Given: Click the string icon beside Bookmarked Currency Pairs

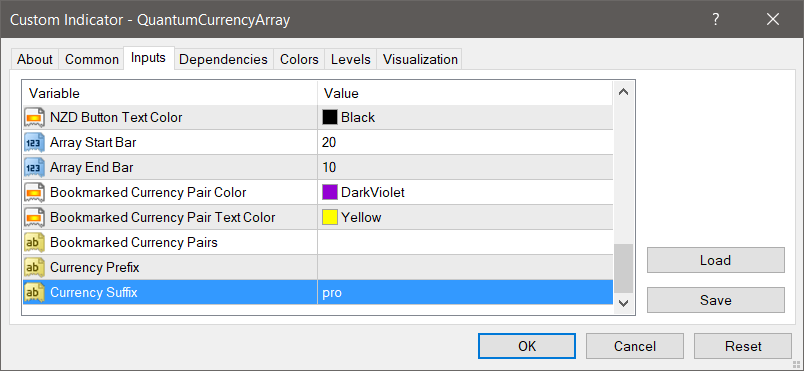Looking at the screenshot, I should [x=34, y=242].
